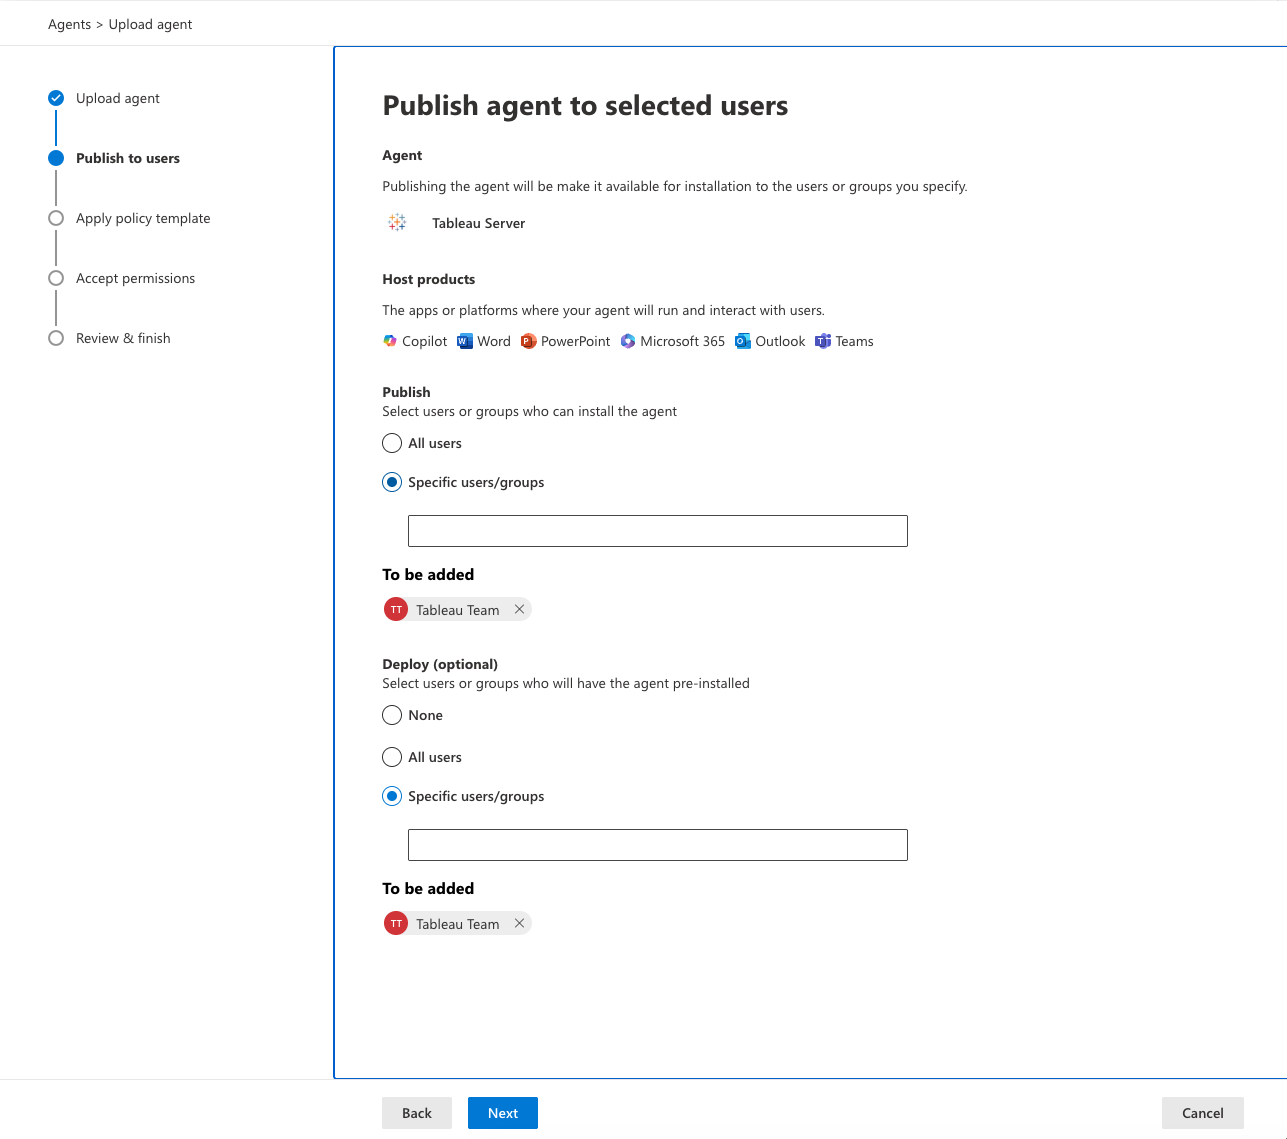The height and width of the screenshot is (1139, 1287).
Task: Select the Word host product icon
Action: (x=464, y=341)
